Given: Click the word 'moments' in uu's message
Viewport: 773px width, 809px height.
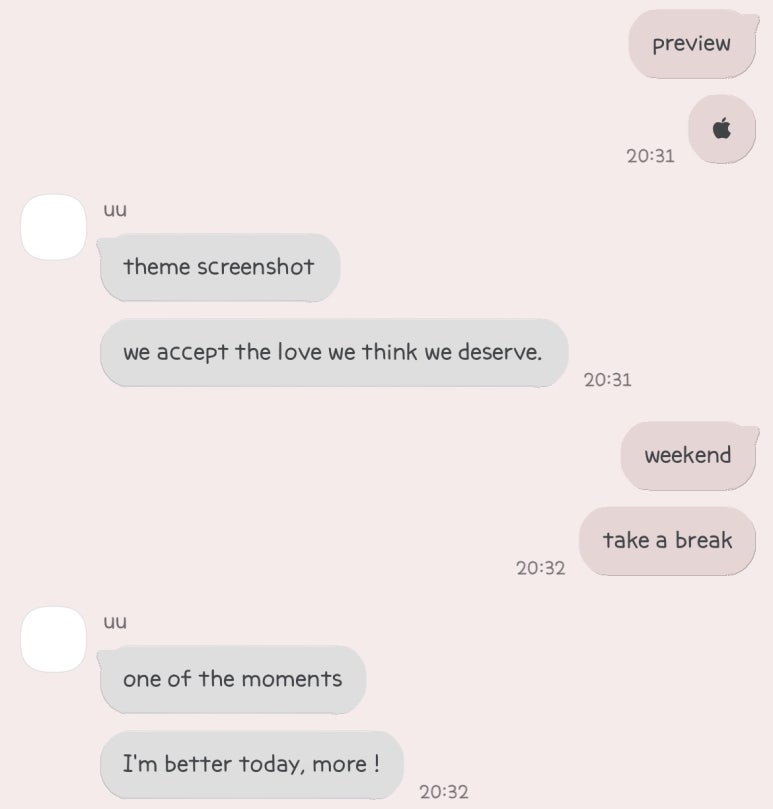Looking at the screenshot, I should 292,678.
